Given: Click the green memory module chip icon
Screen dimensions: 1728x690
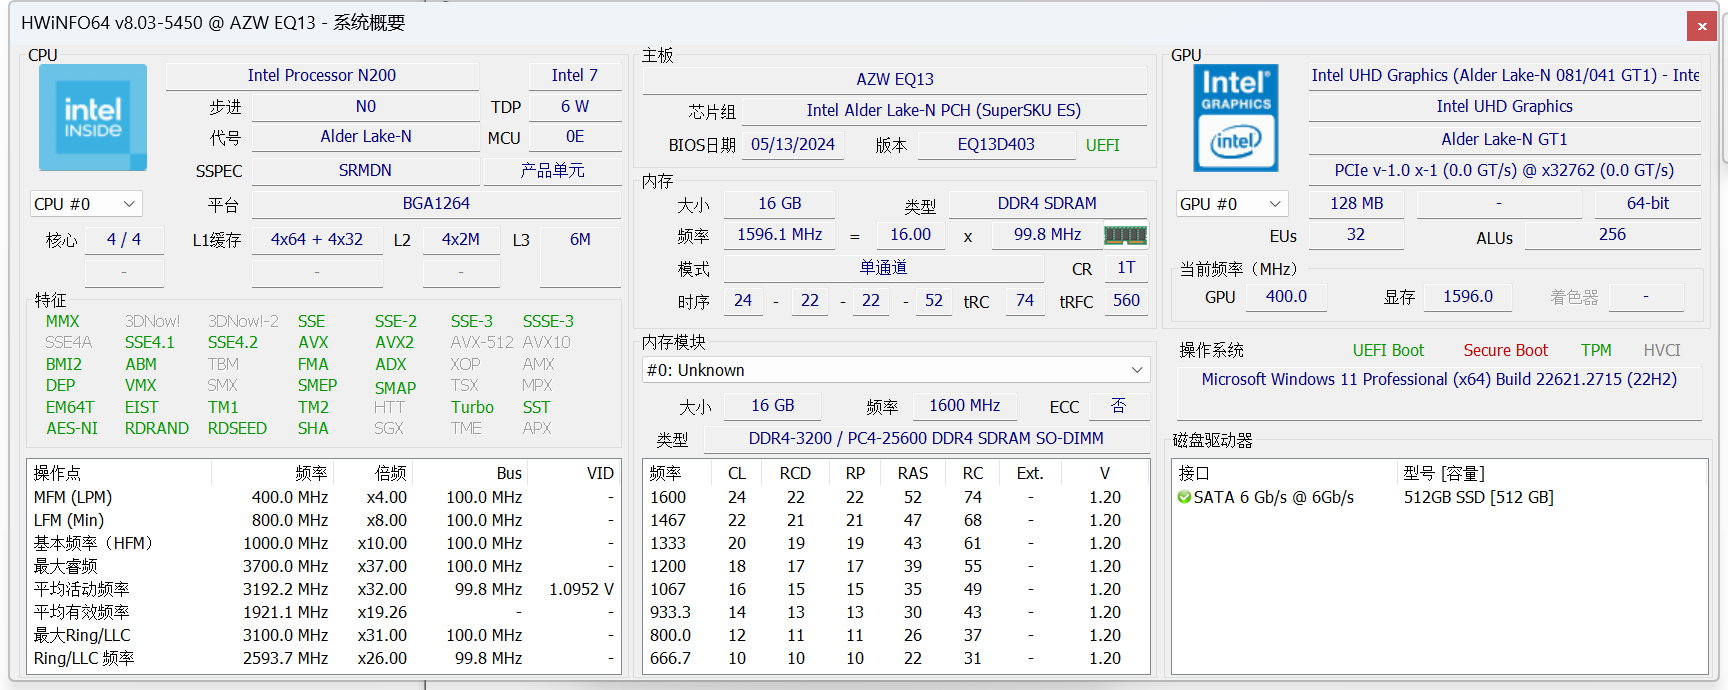Looking at the screenshot, I should coord(1125,235).
